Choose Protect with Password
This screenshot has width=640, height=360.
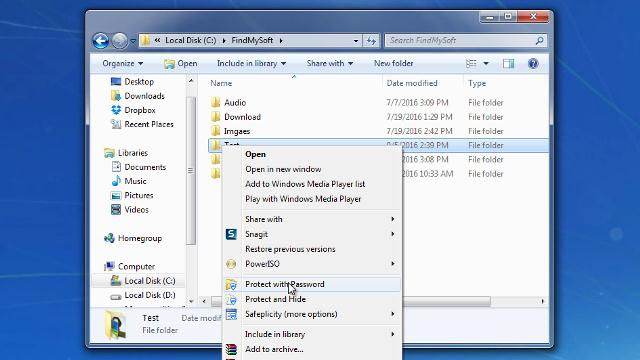tap(312, 284)
